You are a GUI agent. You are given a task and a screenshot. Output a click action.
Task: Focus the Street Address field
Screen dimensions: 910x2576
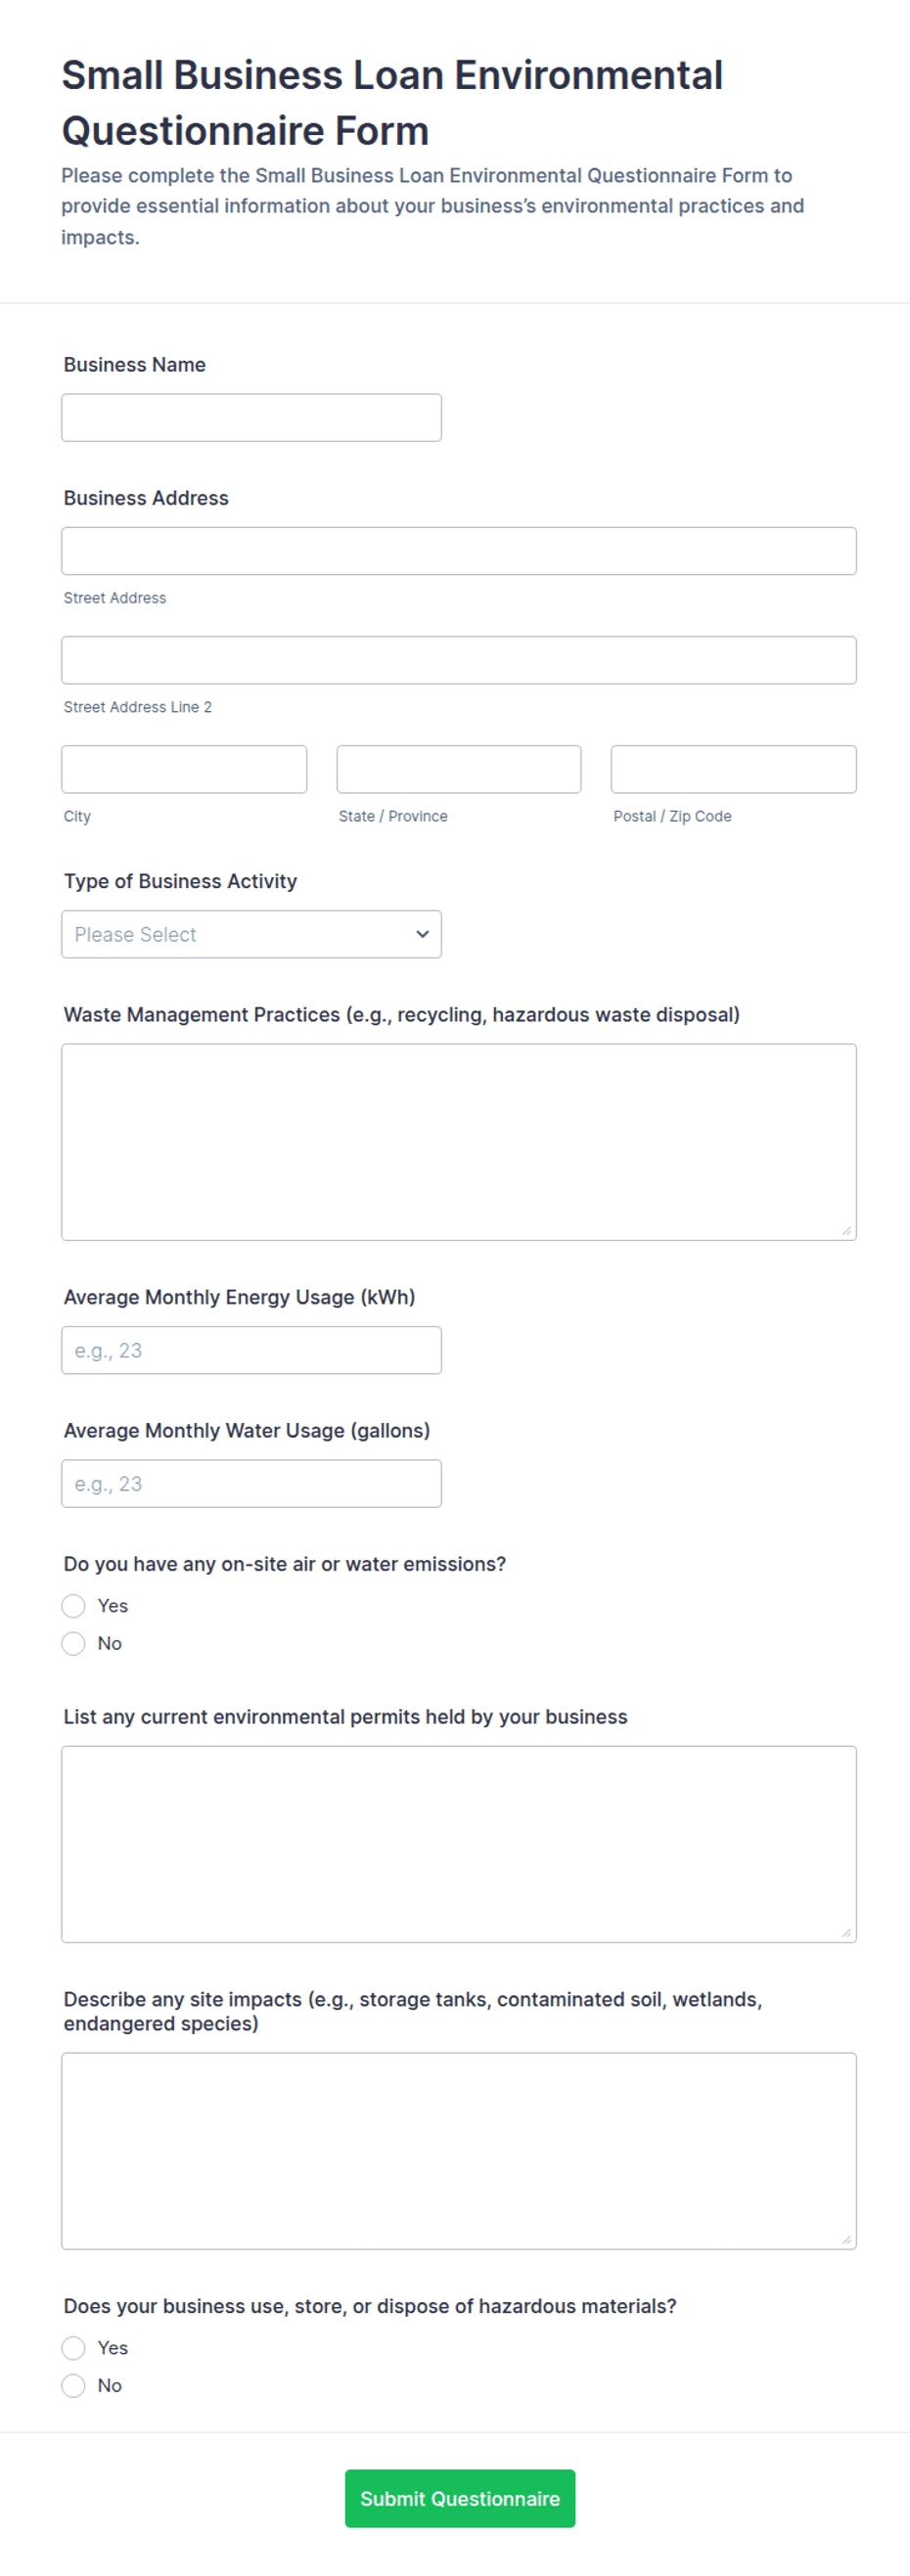459,551
